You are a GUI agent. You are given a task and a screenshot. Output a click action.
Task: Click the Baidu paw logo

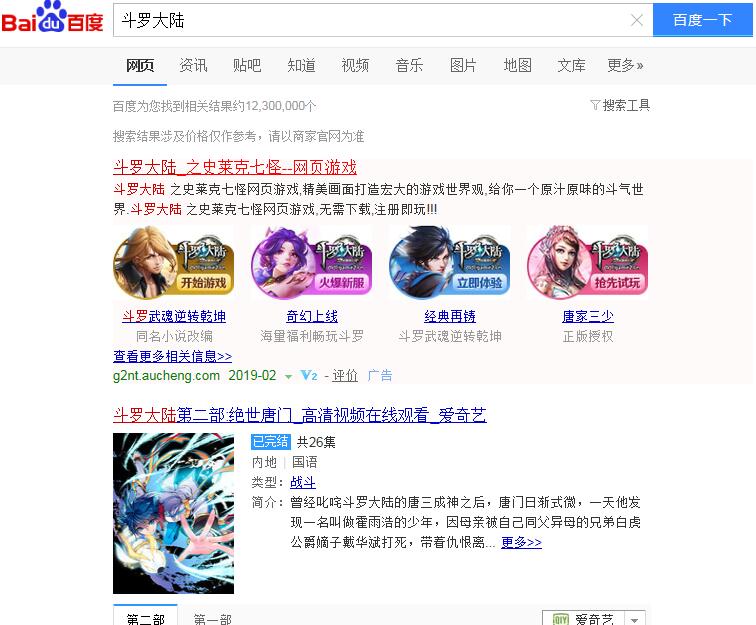pos(52,18)
